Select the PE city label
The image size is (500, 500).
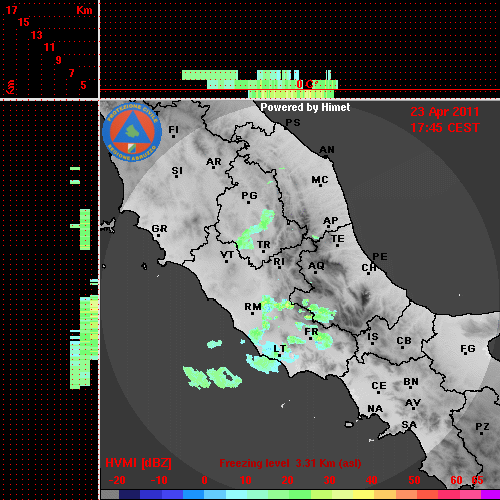(380, 257)
